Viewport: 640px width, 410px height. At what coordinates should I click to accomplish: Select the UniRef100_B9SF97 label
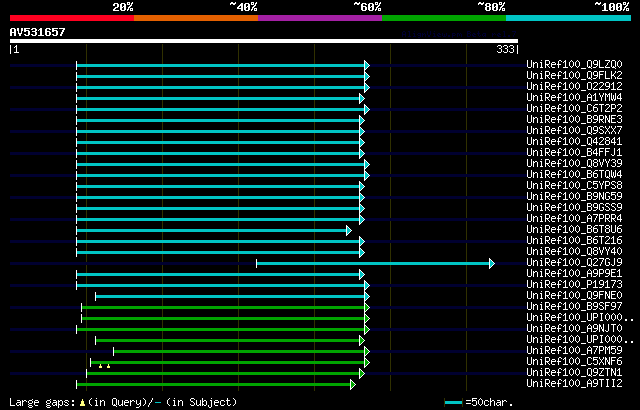574,307
